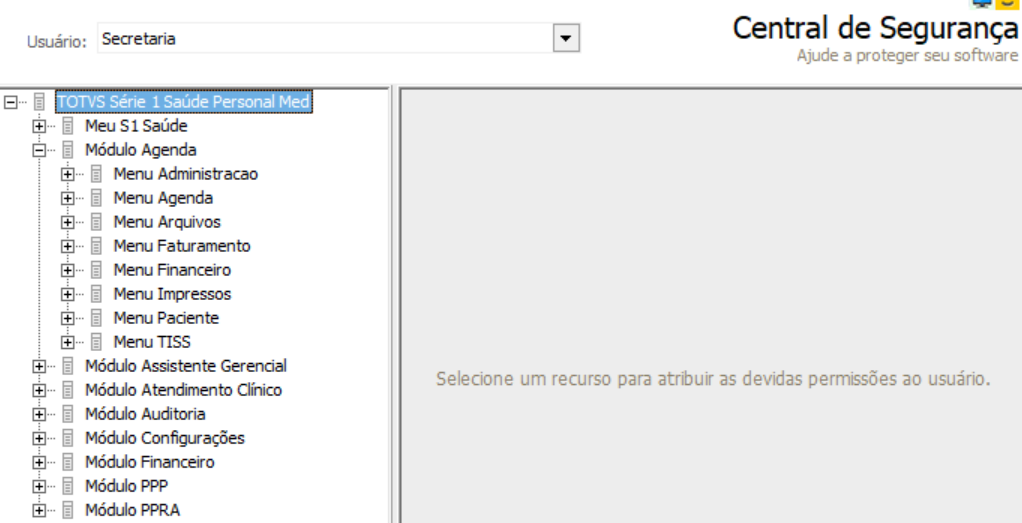1022x523 pixels.
Task: Select the Módulo Financeiro tree item
Action: [150, 462]
